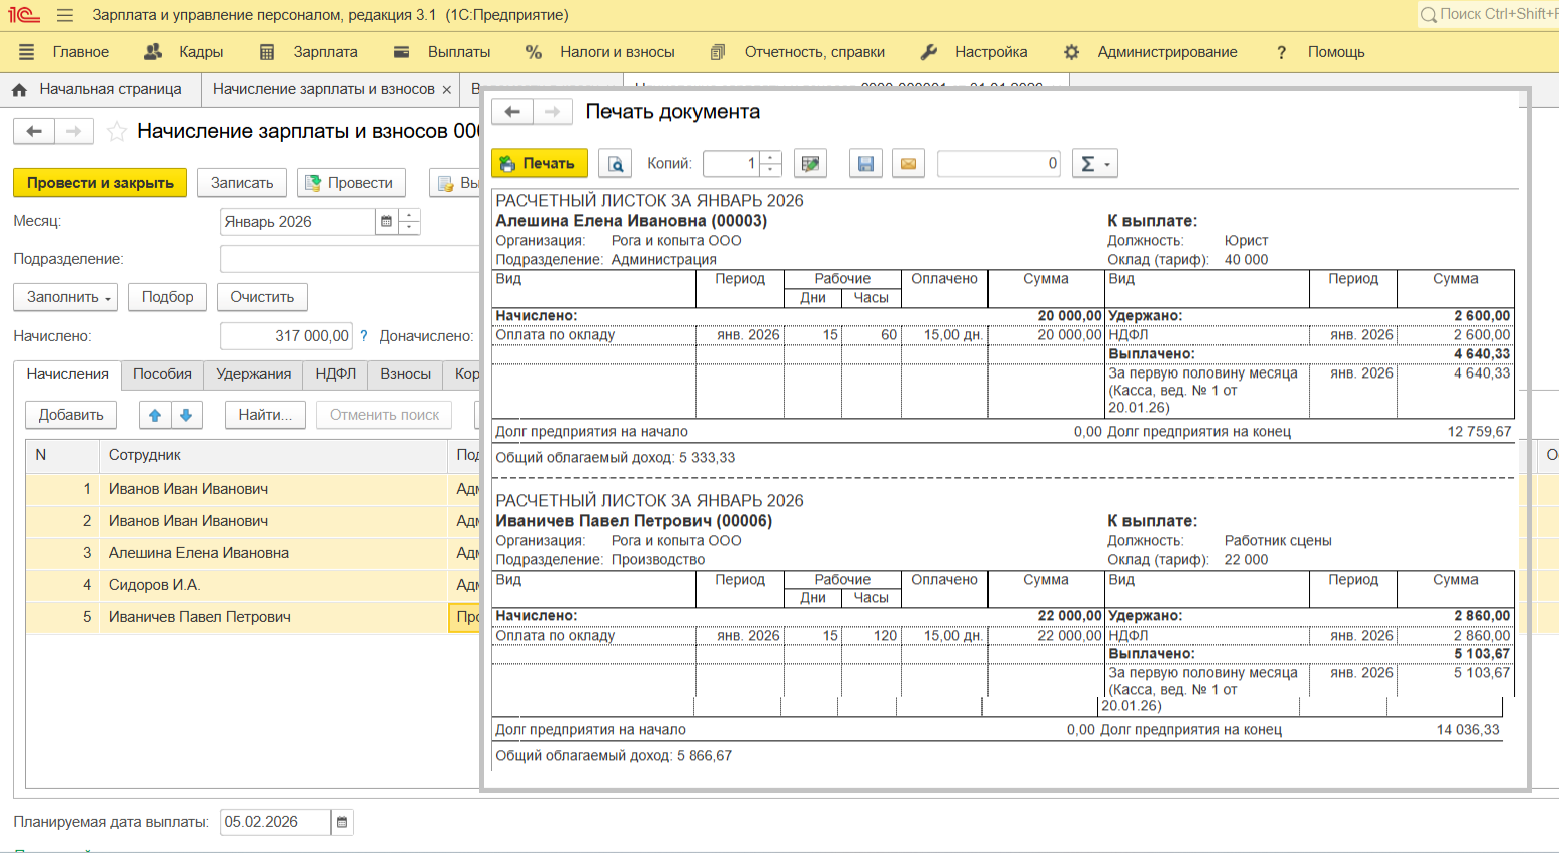Image resolution: width=1559 pixels, height=853 pixels.
Task: Send the payslip by email envelope icon
Action: click(908, 164)
